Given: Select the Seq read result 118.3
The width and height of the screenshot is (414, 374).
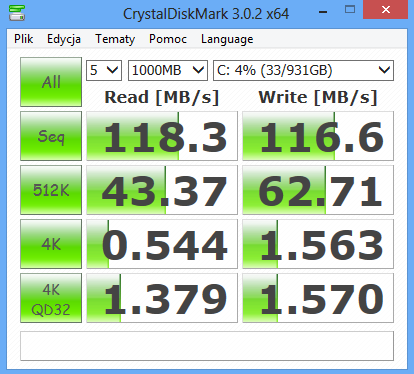Looking at the screenshot, I should (x=162, y=136).
